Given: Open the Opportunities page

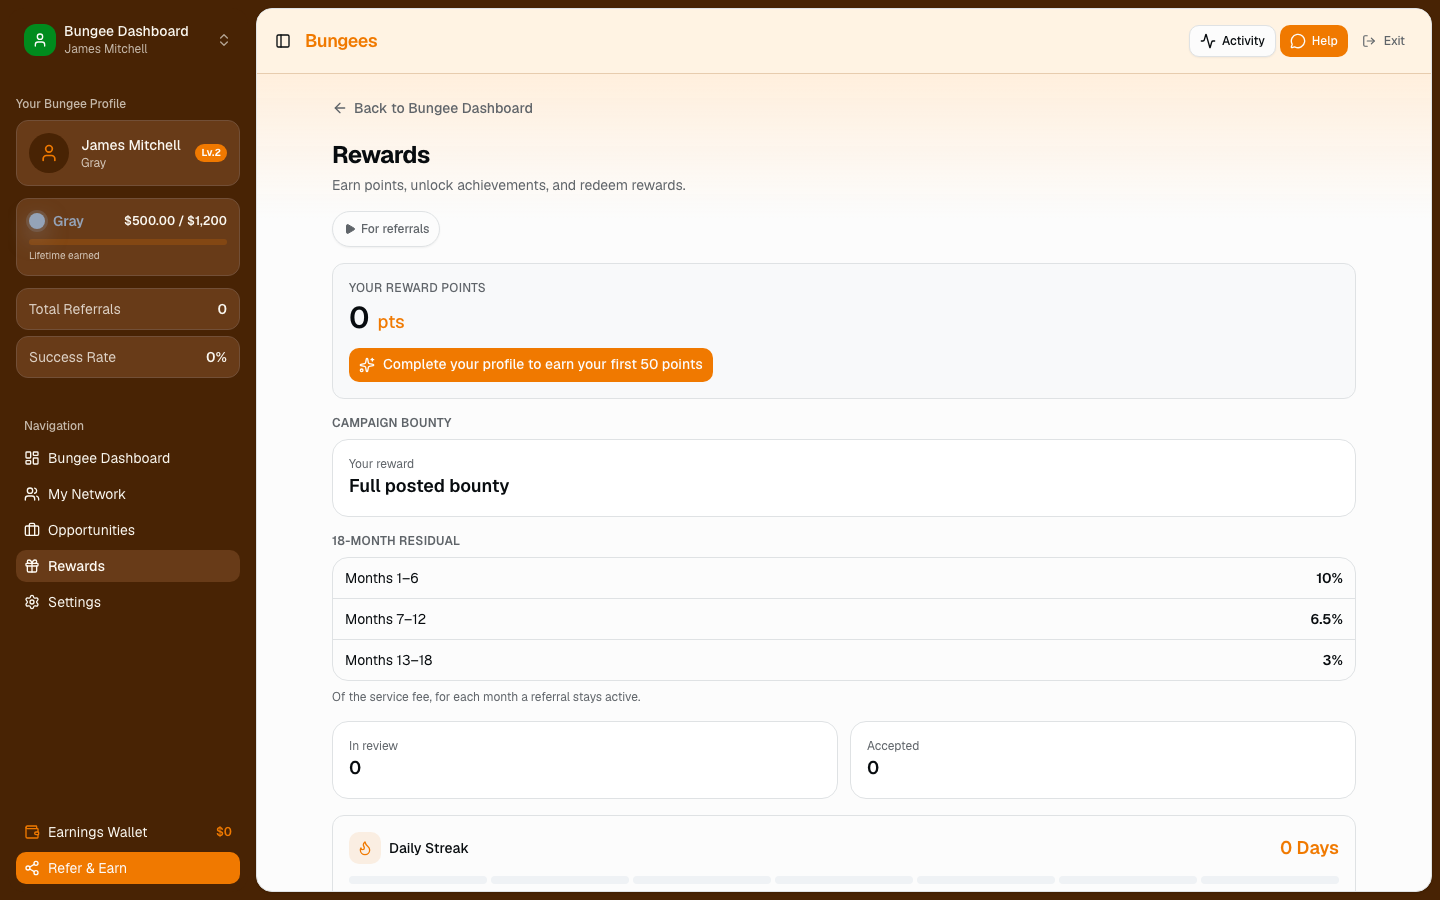Looking at the screenshot, I should point(128,530).
